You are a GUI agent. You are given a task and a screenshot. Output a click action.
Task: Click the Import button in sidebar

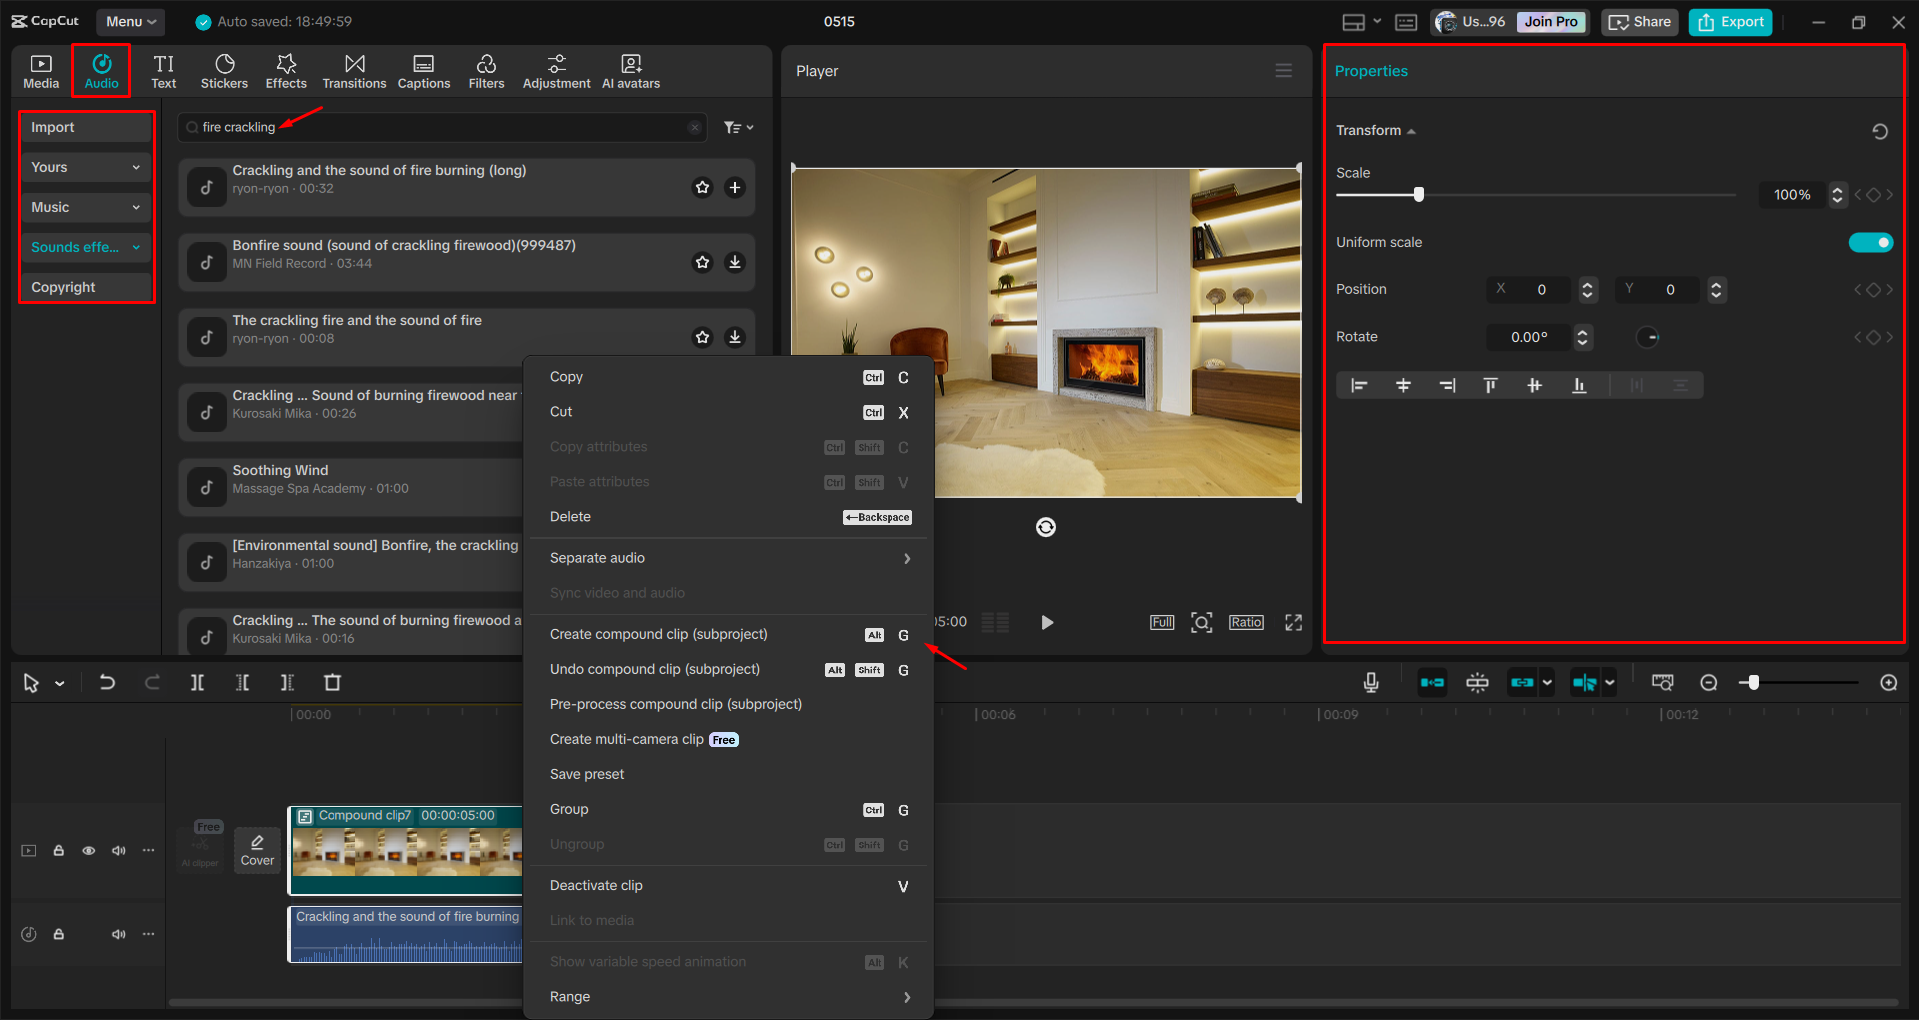(86, 127)
